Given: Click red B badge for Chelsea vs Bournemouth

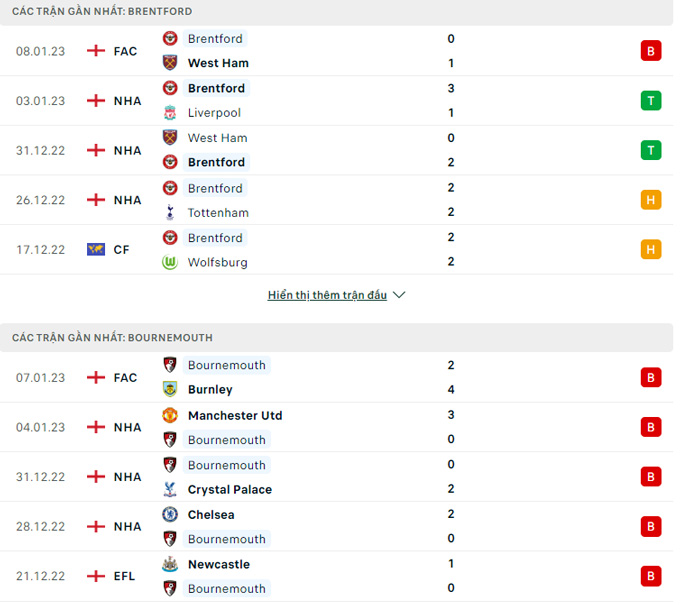Looking at the screenshot, I should [651, 527].
